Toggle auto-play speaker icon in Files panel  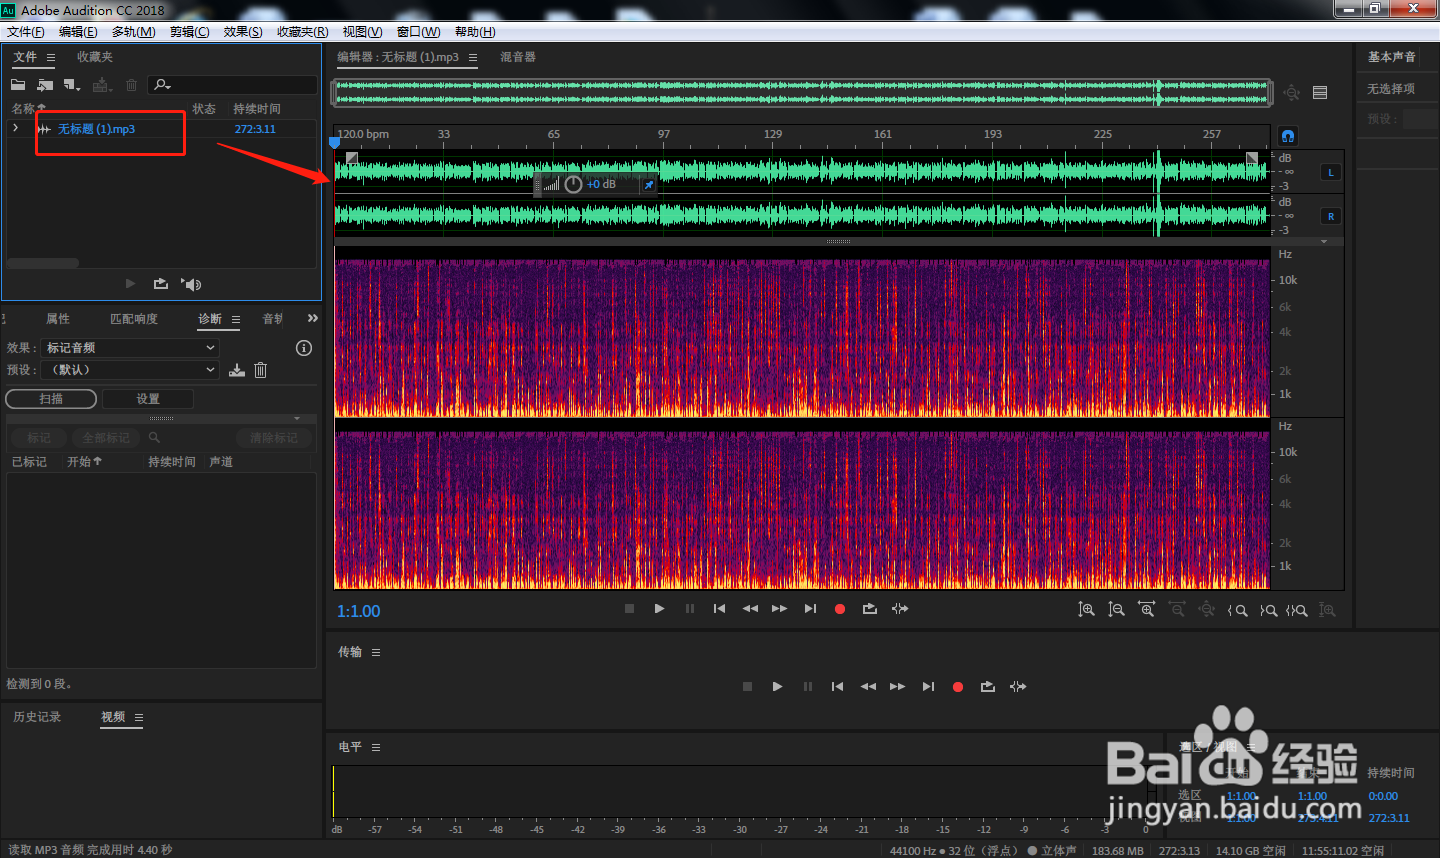tap(191, 284)
